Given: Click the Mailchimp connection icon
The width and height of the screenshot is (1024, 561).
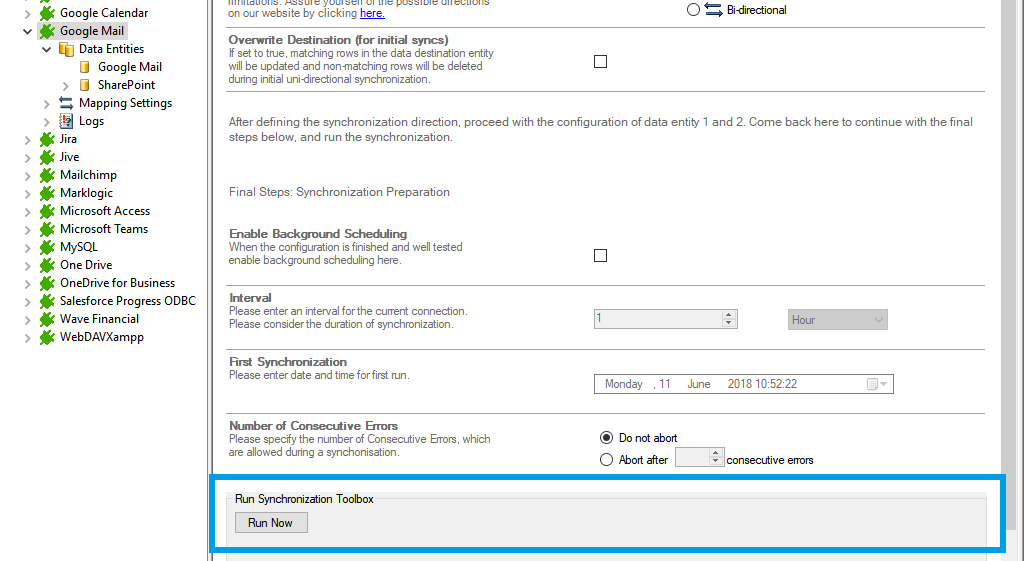Looking at the screenshot, I should coord(47,175).
